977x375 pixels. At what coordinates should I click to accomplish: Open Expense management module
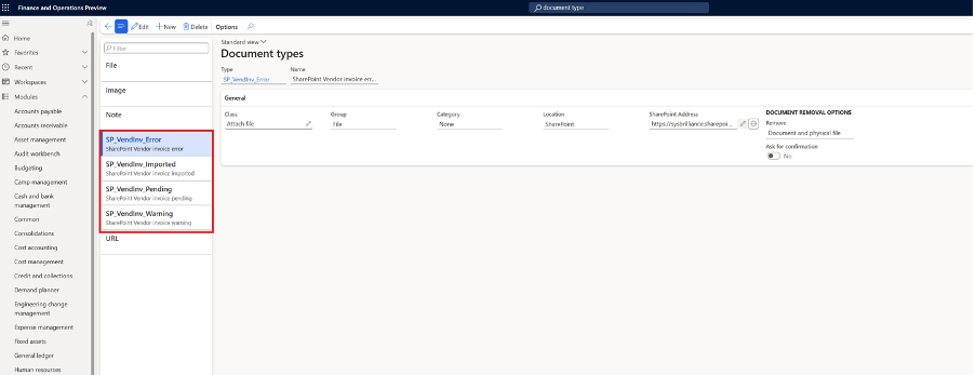click(43, 328)
